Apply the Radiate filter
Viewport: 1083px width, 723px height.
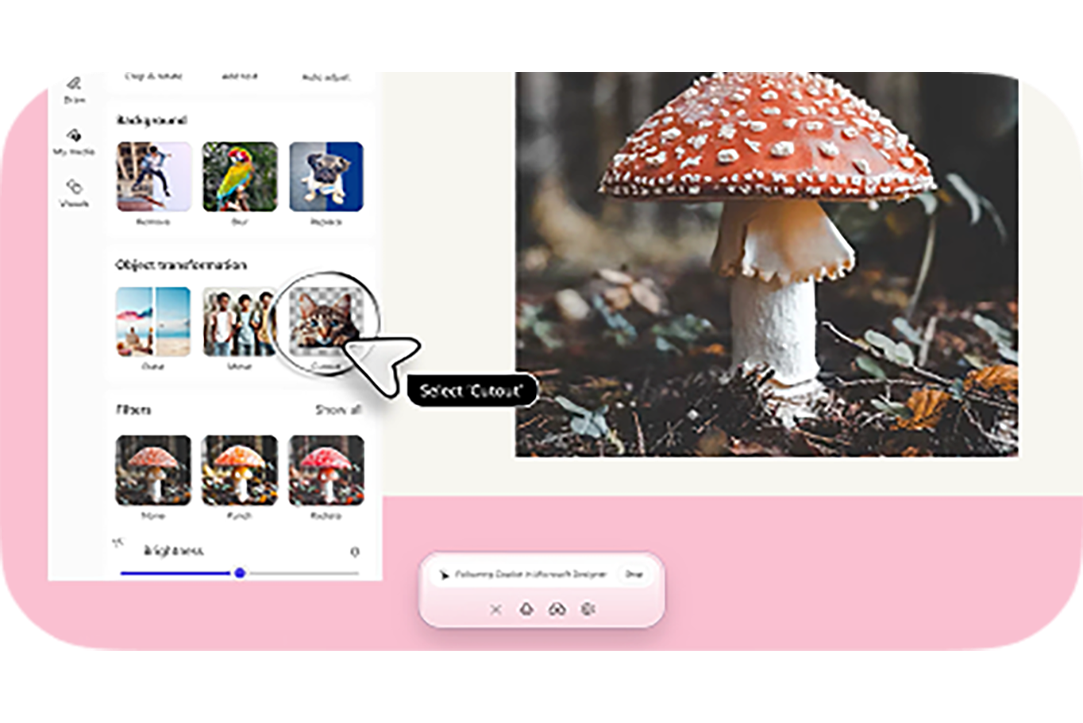[326, 468]
